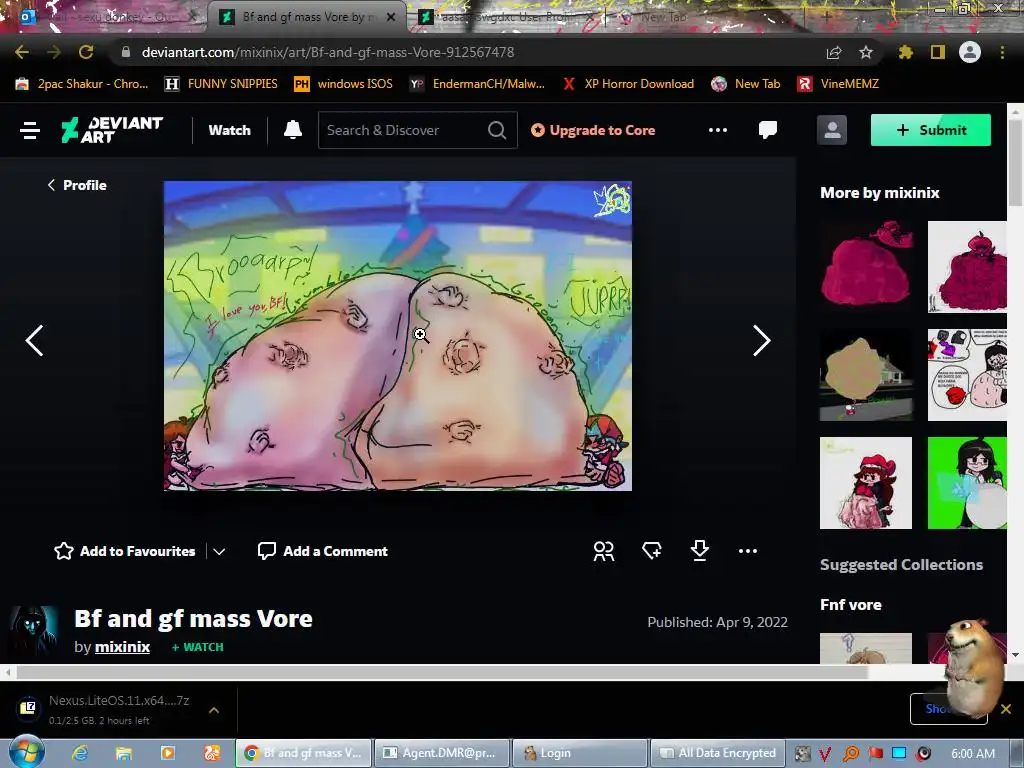Expand the favourites collection dropdown arrow
Screen dimensions: 1024x768
click(219, 552)
